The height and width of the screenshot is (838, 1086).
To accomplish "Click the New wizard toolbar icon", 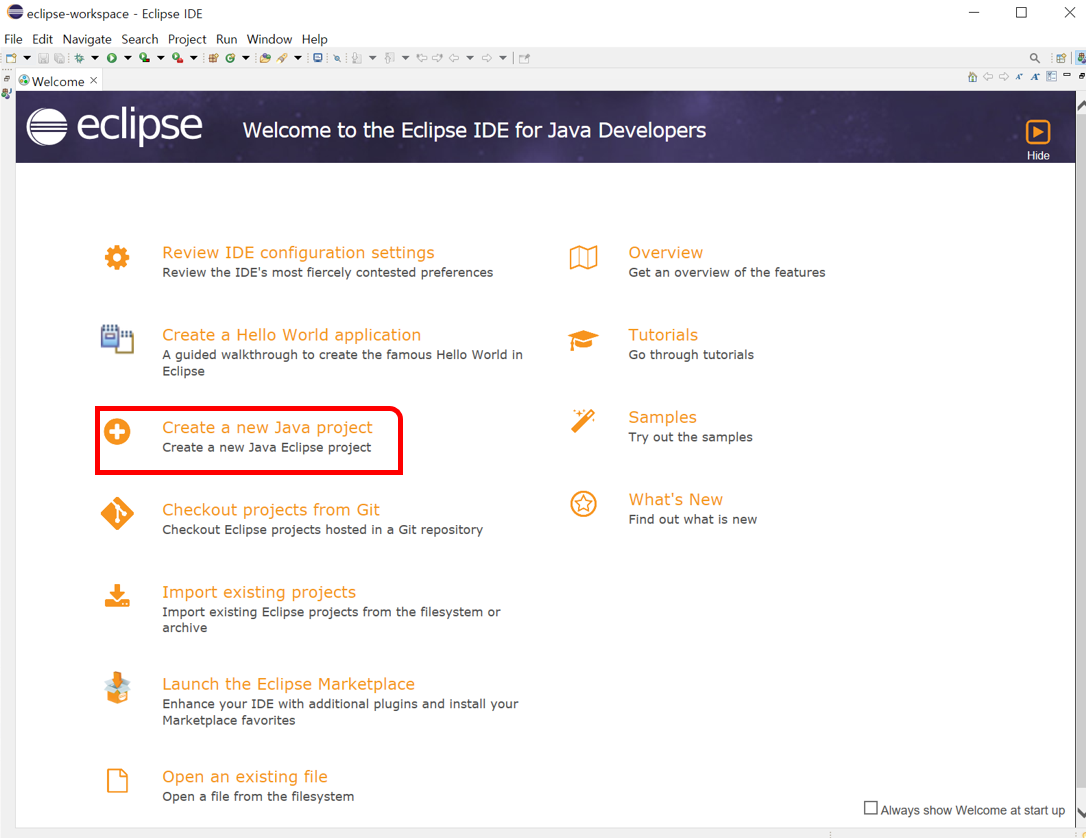I will point(12,58).
